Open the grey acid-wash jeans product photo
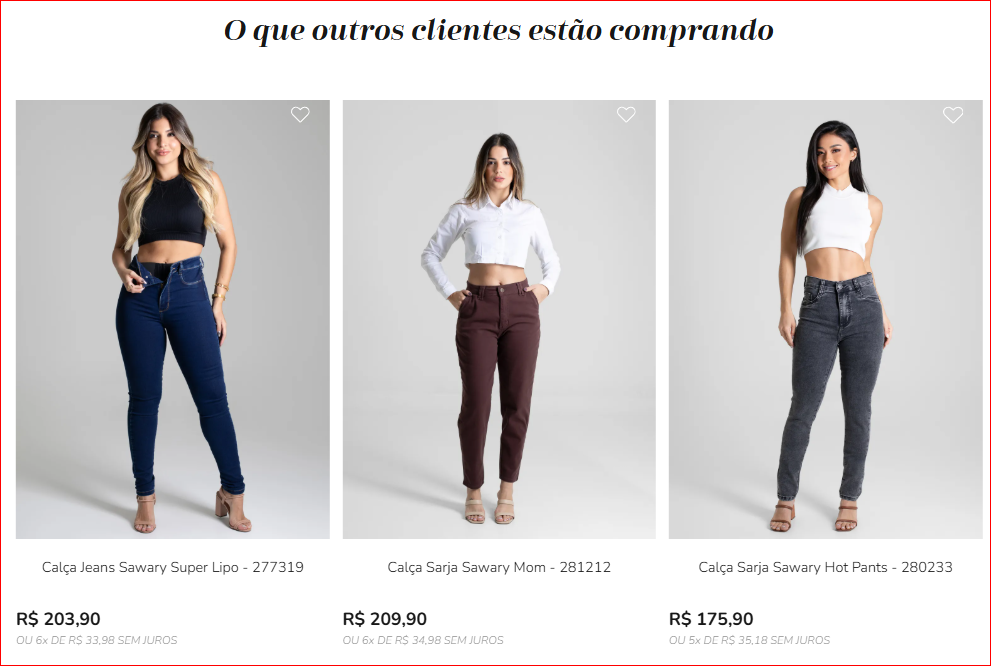Screen dimensions: 991x666 pyautogui.click(x=825, y=319)
